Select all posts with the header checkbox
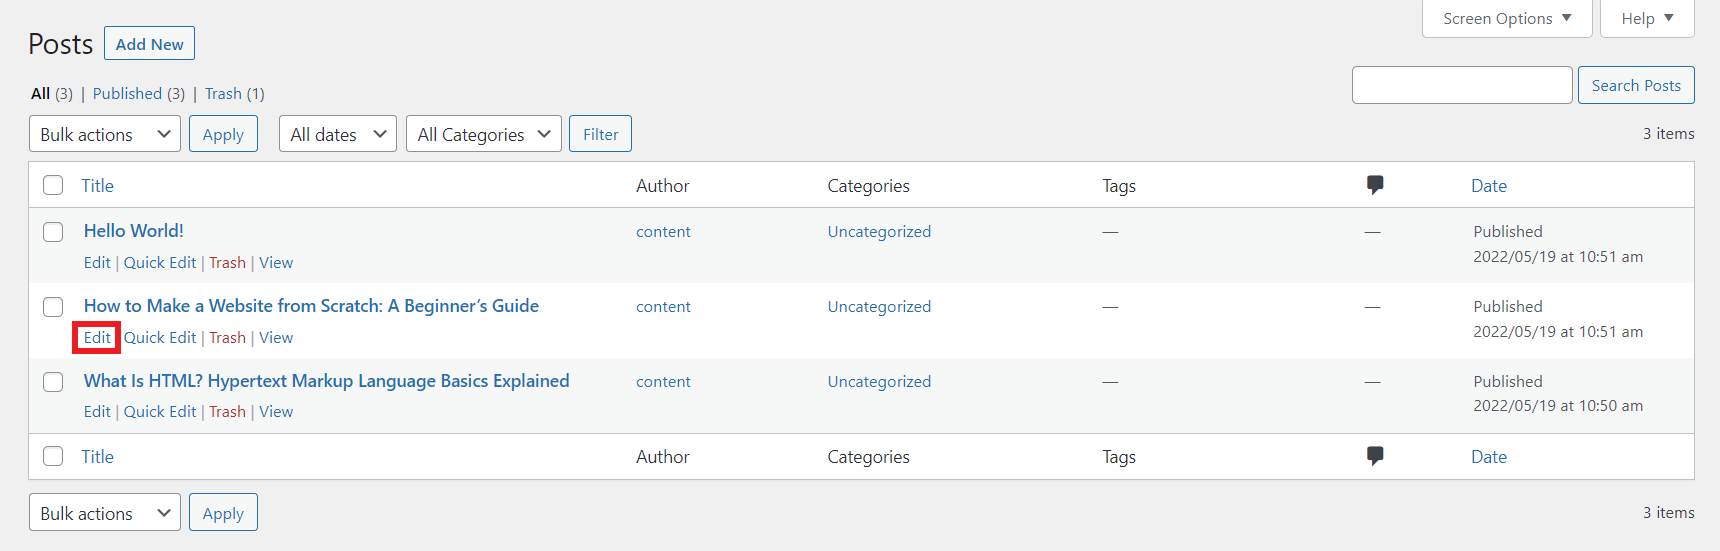 tap(53, 185)
